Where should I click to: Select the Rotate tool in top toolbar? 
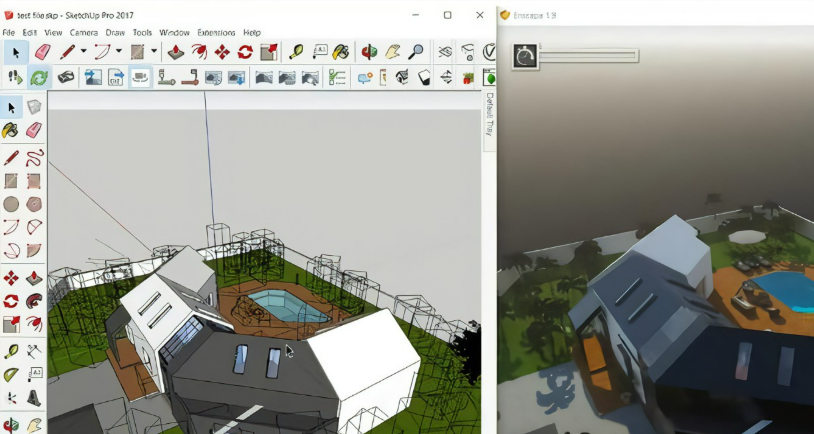tap(245, 52)
